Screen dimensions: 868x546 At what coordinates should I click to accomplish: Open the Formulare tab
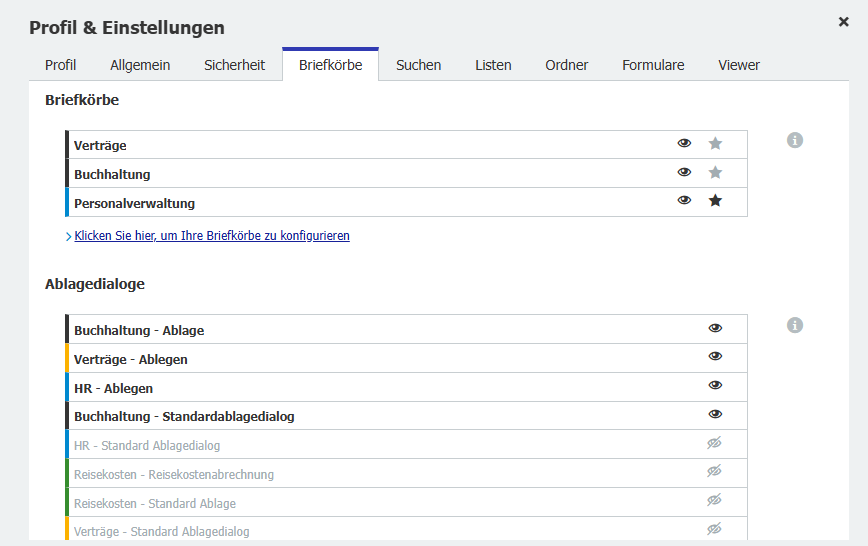(653, 65)
